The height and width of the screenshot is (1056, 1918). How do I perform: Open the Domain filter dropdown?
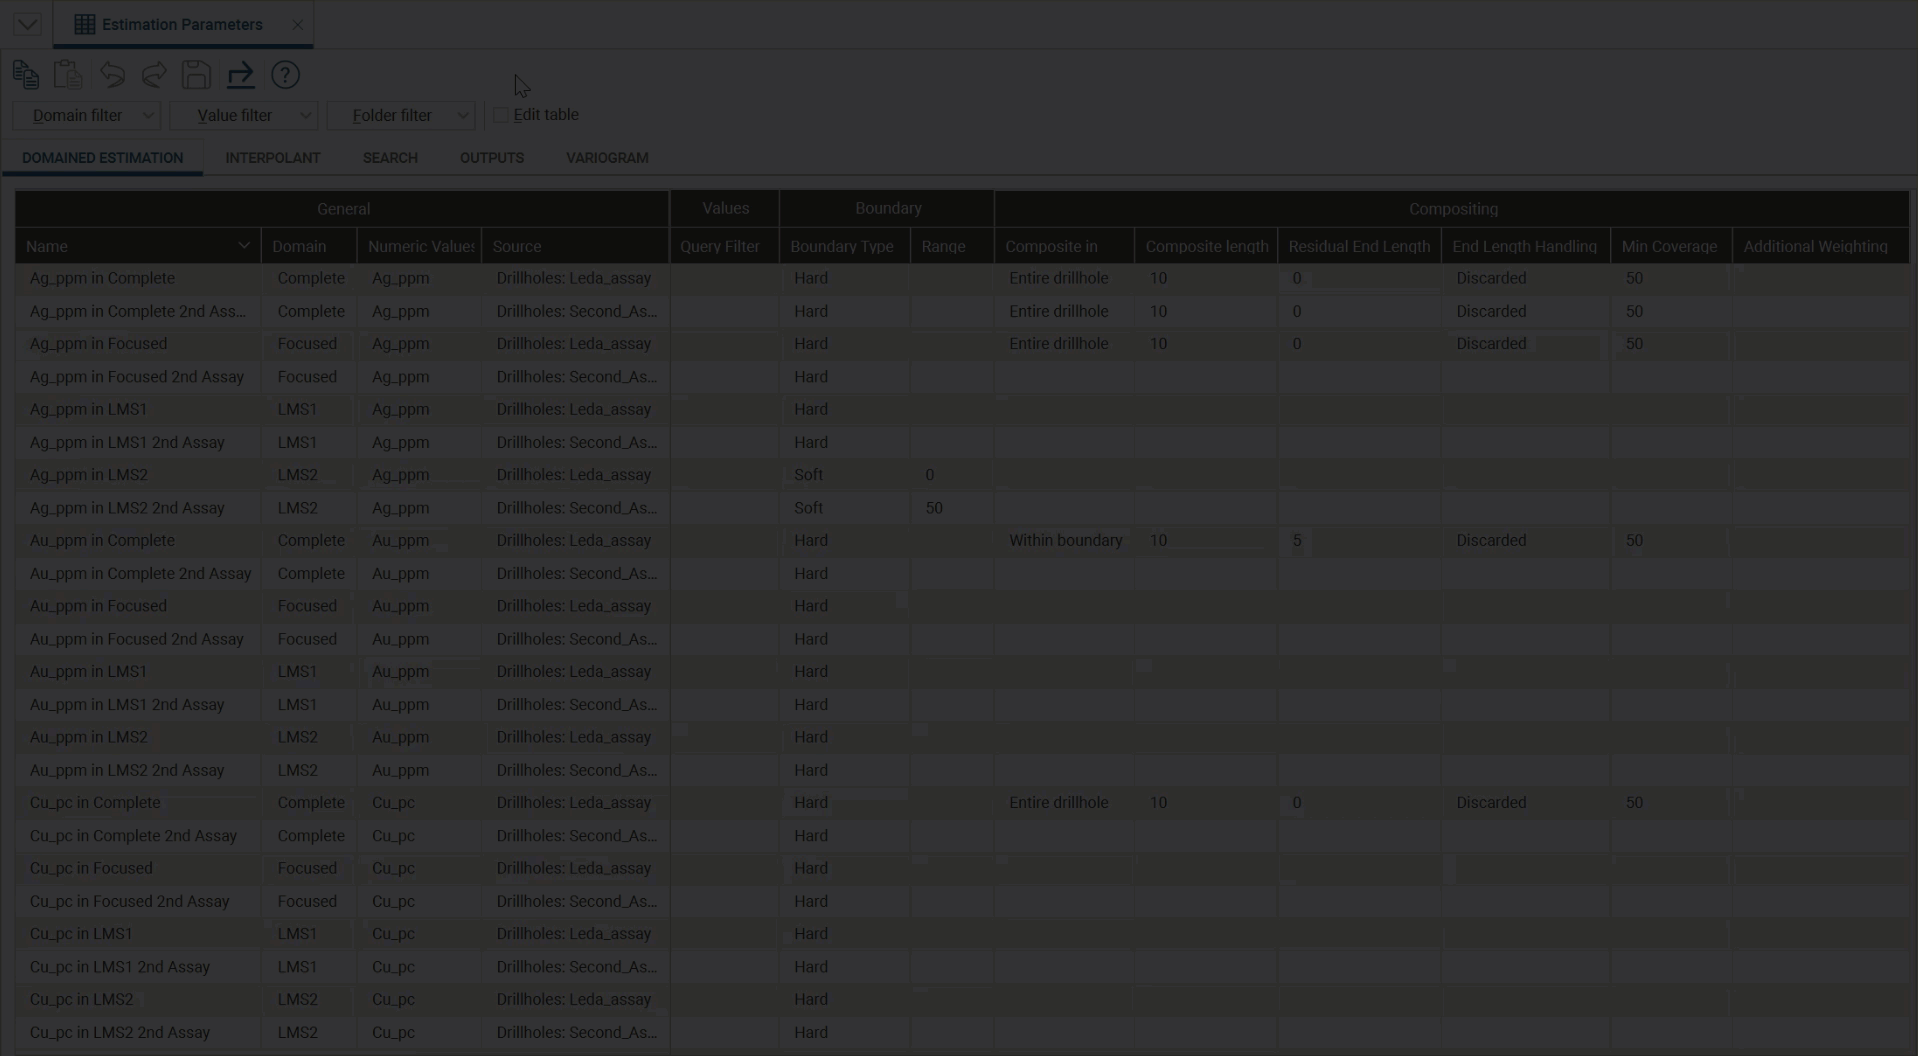(86, 115)
